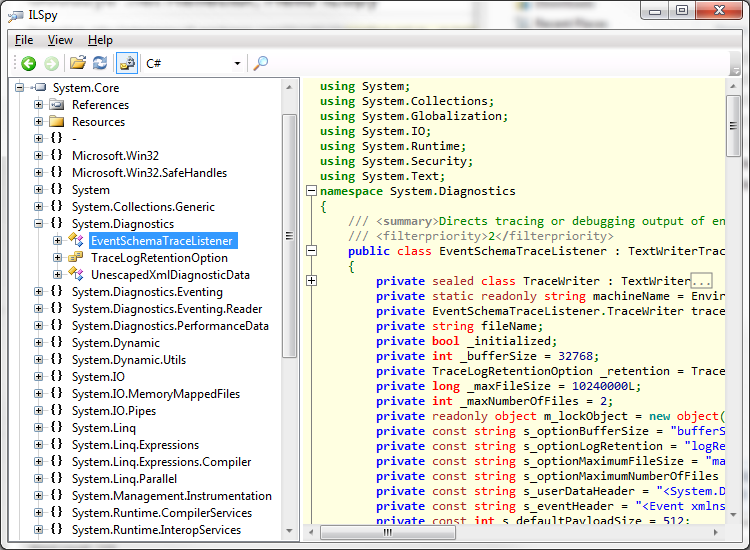Expand the collapsed TraceWriter class code
750x550 pixels.
(x=311, y=281)
